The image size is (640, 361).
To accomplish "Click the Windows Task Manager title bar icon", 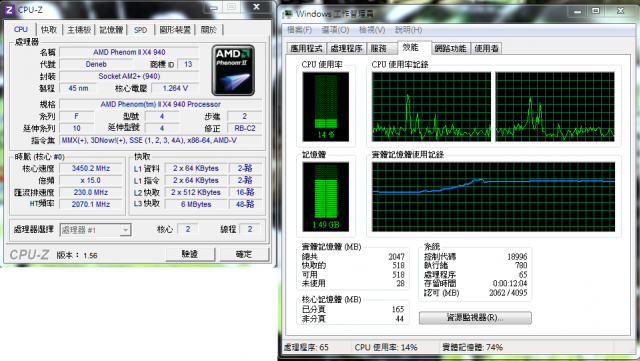I will point(288,14).
